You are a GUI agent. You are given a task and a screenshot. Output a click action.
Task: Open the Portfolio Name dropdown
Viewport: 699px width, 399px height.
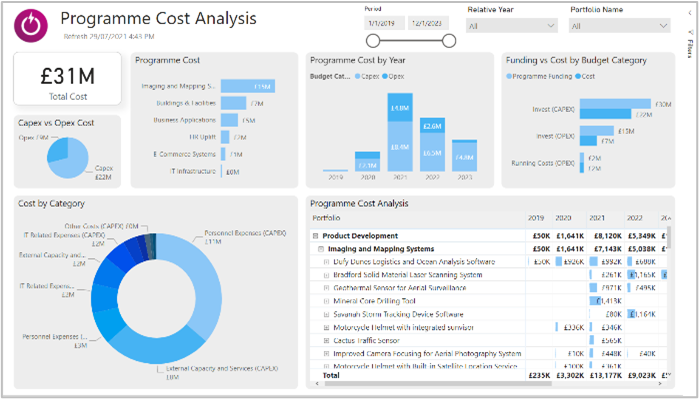pos(619,26)
